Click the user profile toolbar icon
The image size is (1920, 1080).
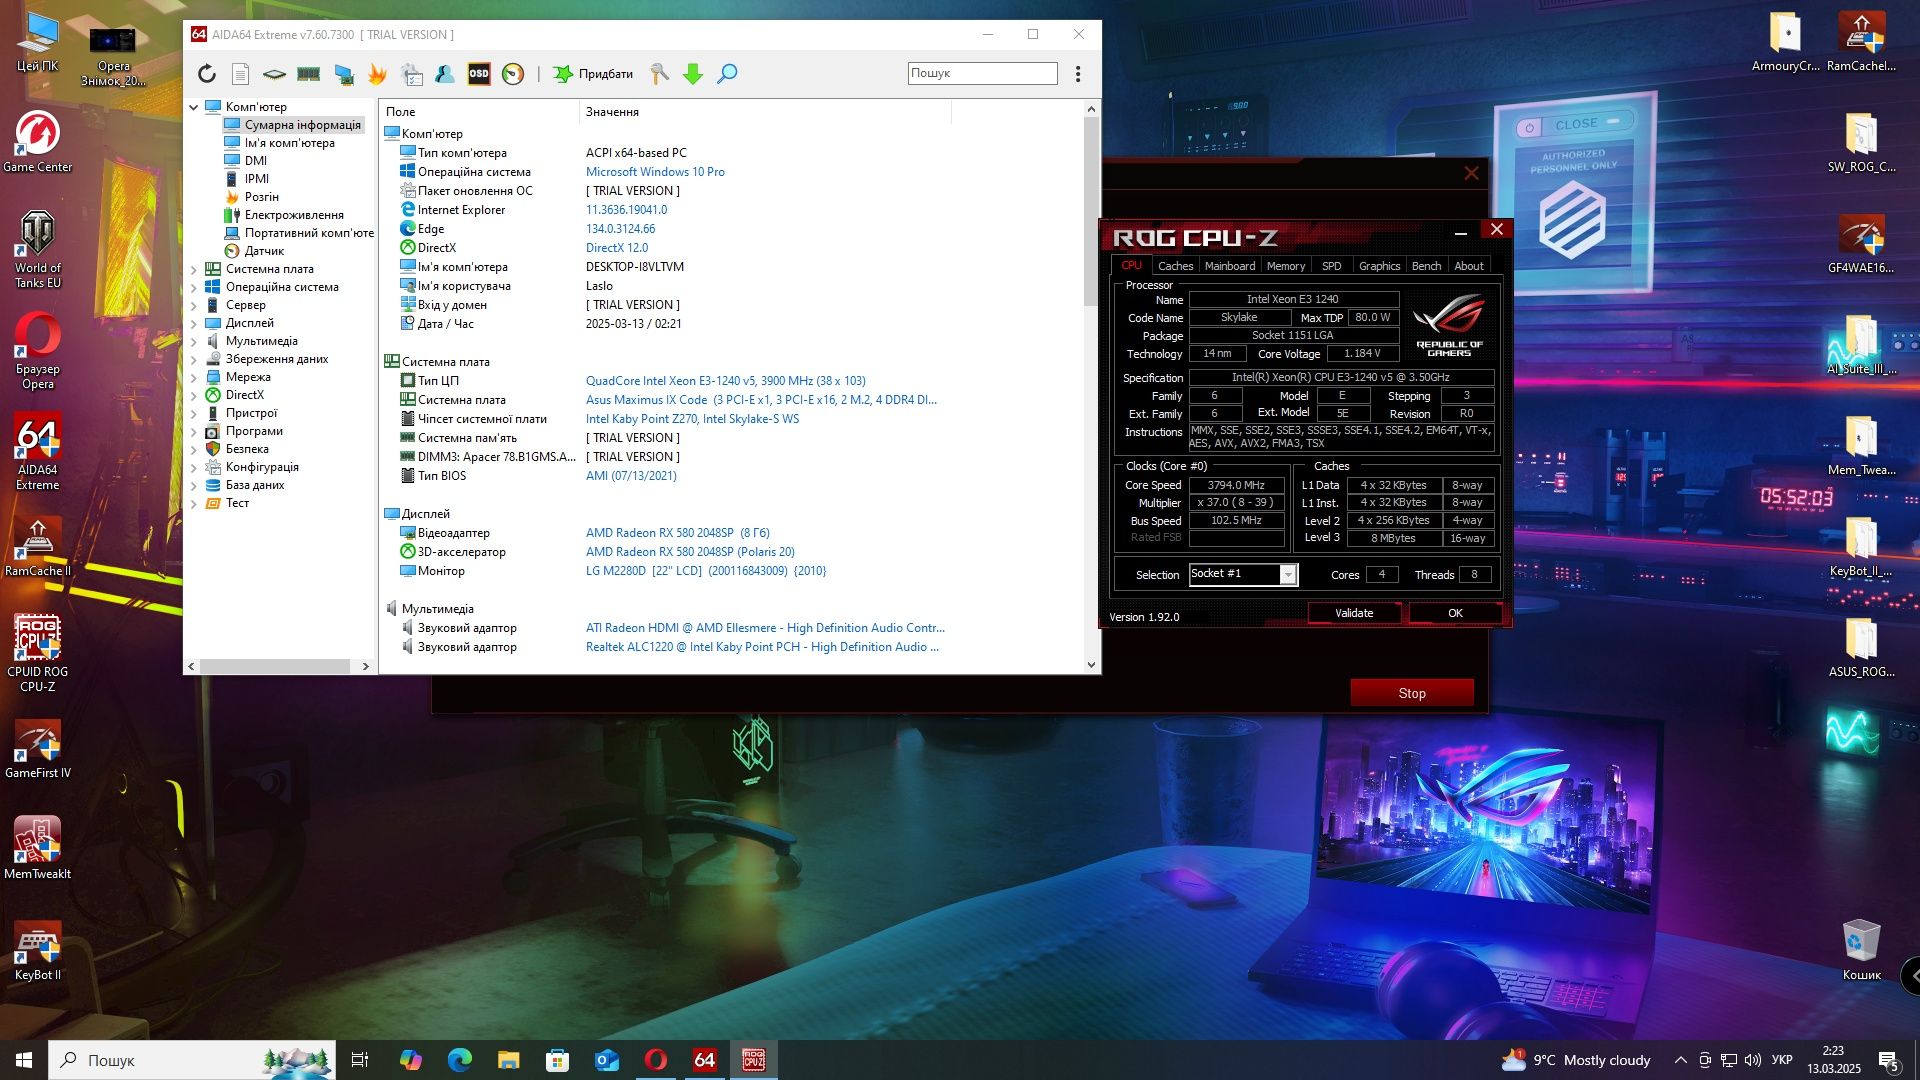(x=445, y=74)
